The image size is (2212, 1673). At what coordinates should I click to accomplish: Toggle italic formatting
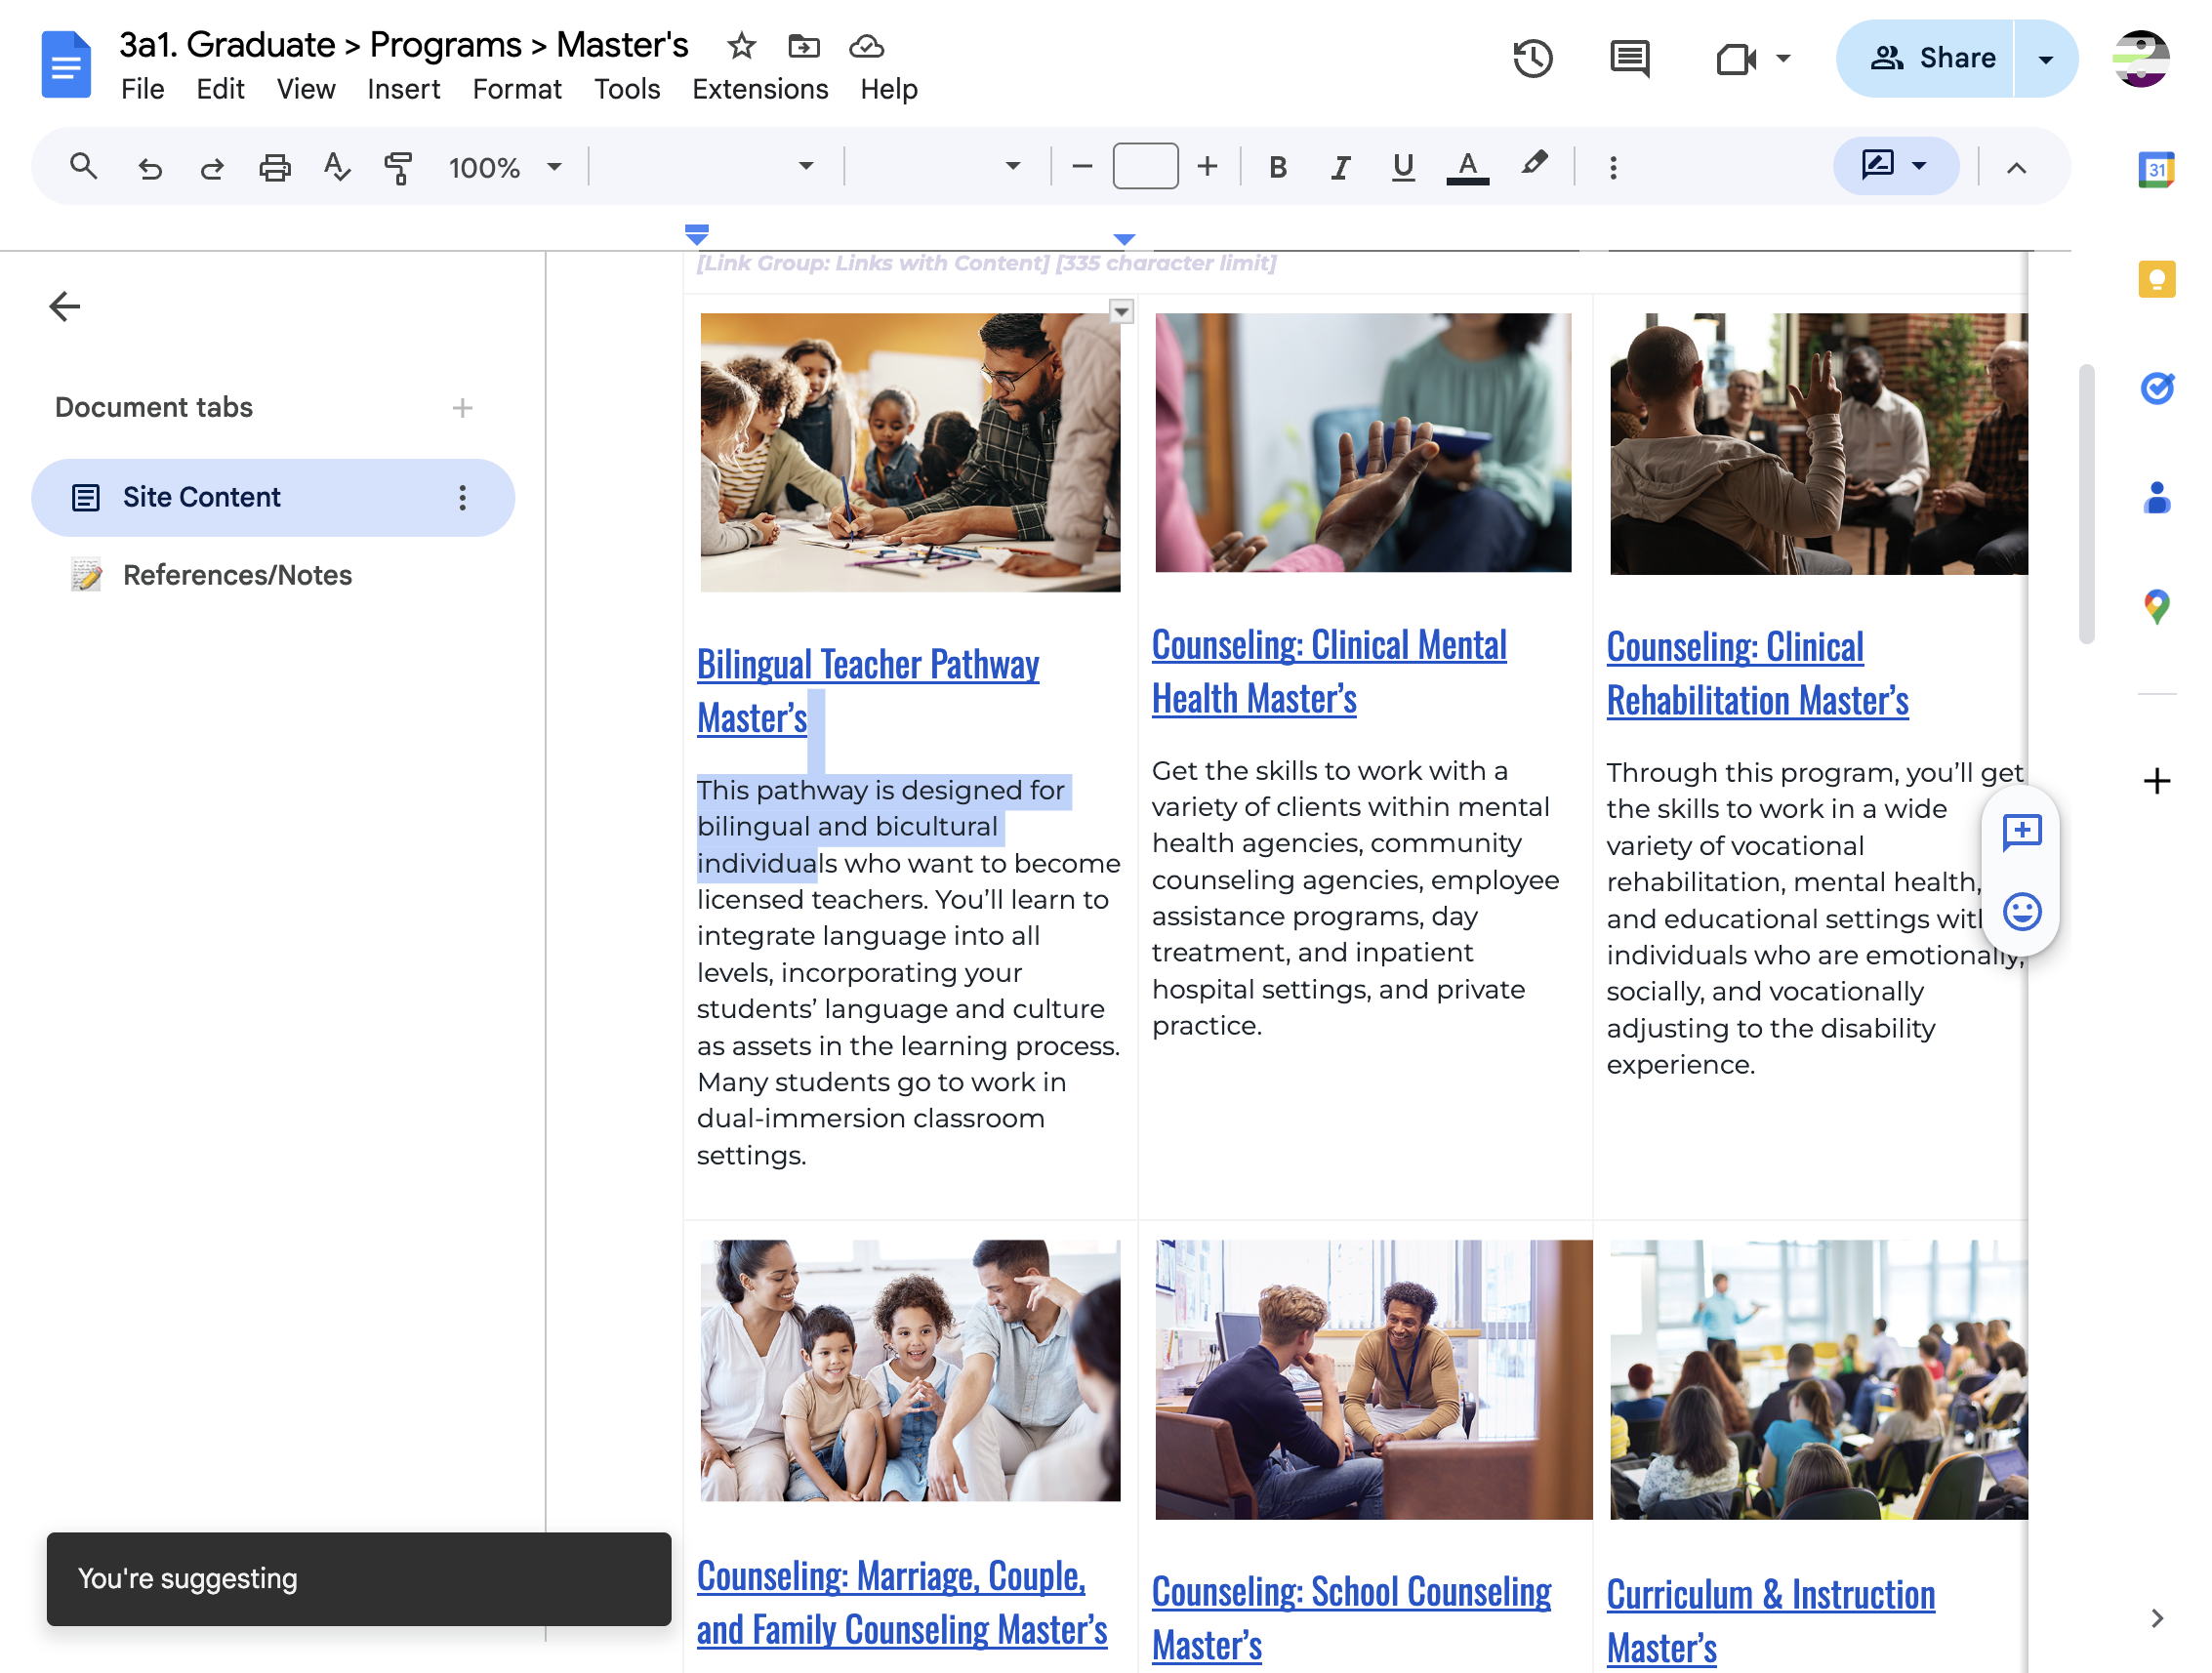point(1340,167)
